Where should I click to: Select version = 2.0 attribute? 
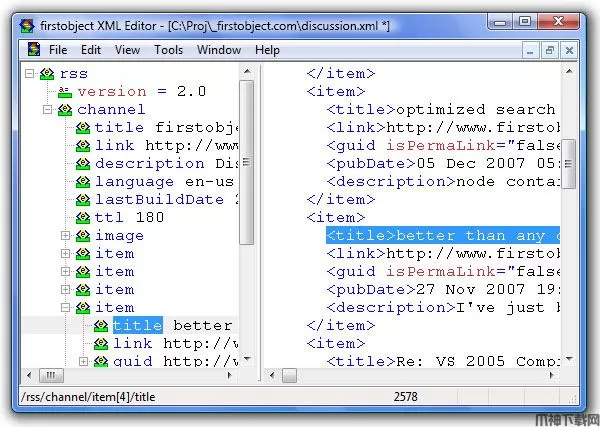(142, 91)
